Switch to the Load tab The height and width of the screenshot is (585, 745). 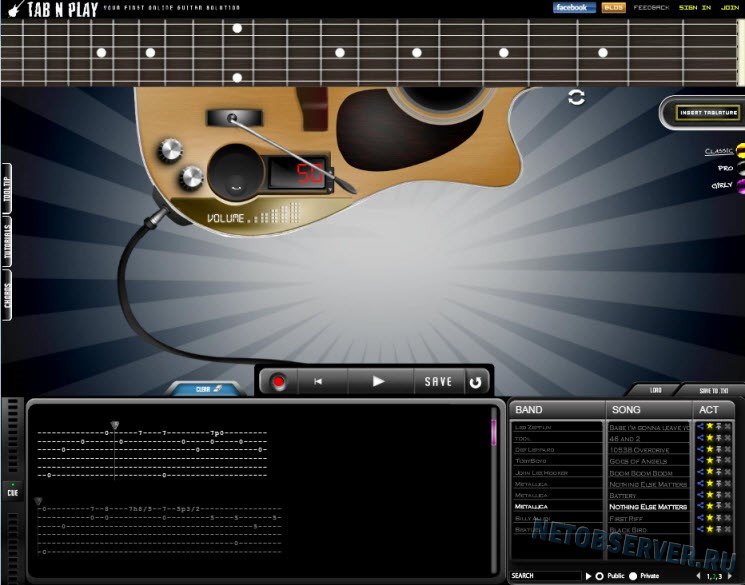[656, 390]
